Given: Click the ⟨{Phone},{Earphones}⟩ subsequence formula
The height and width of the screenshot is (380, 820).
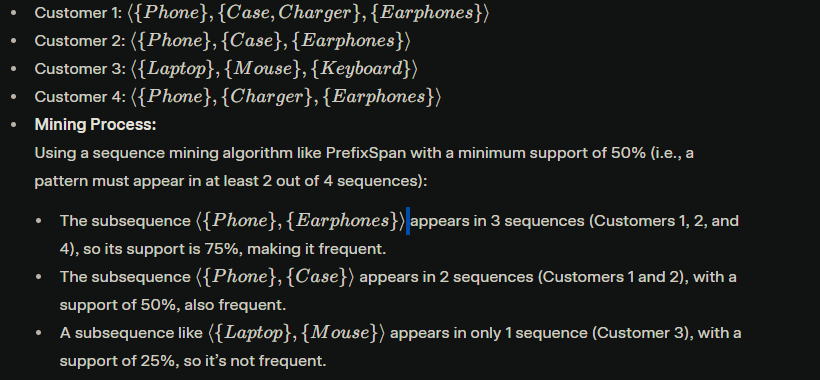Looking at the screenshot, I should pyautogui.click(x=300, y=221).
